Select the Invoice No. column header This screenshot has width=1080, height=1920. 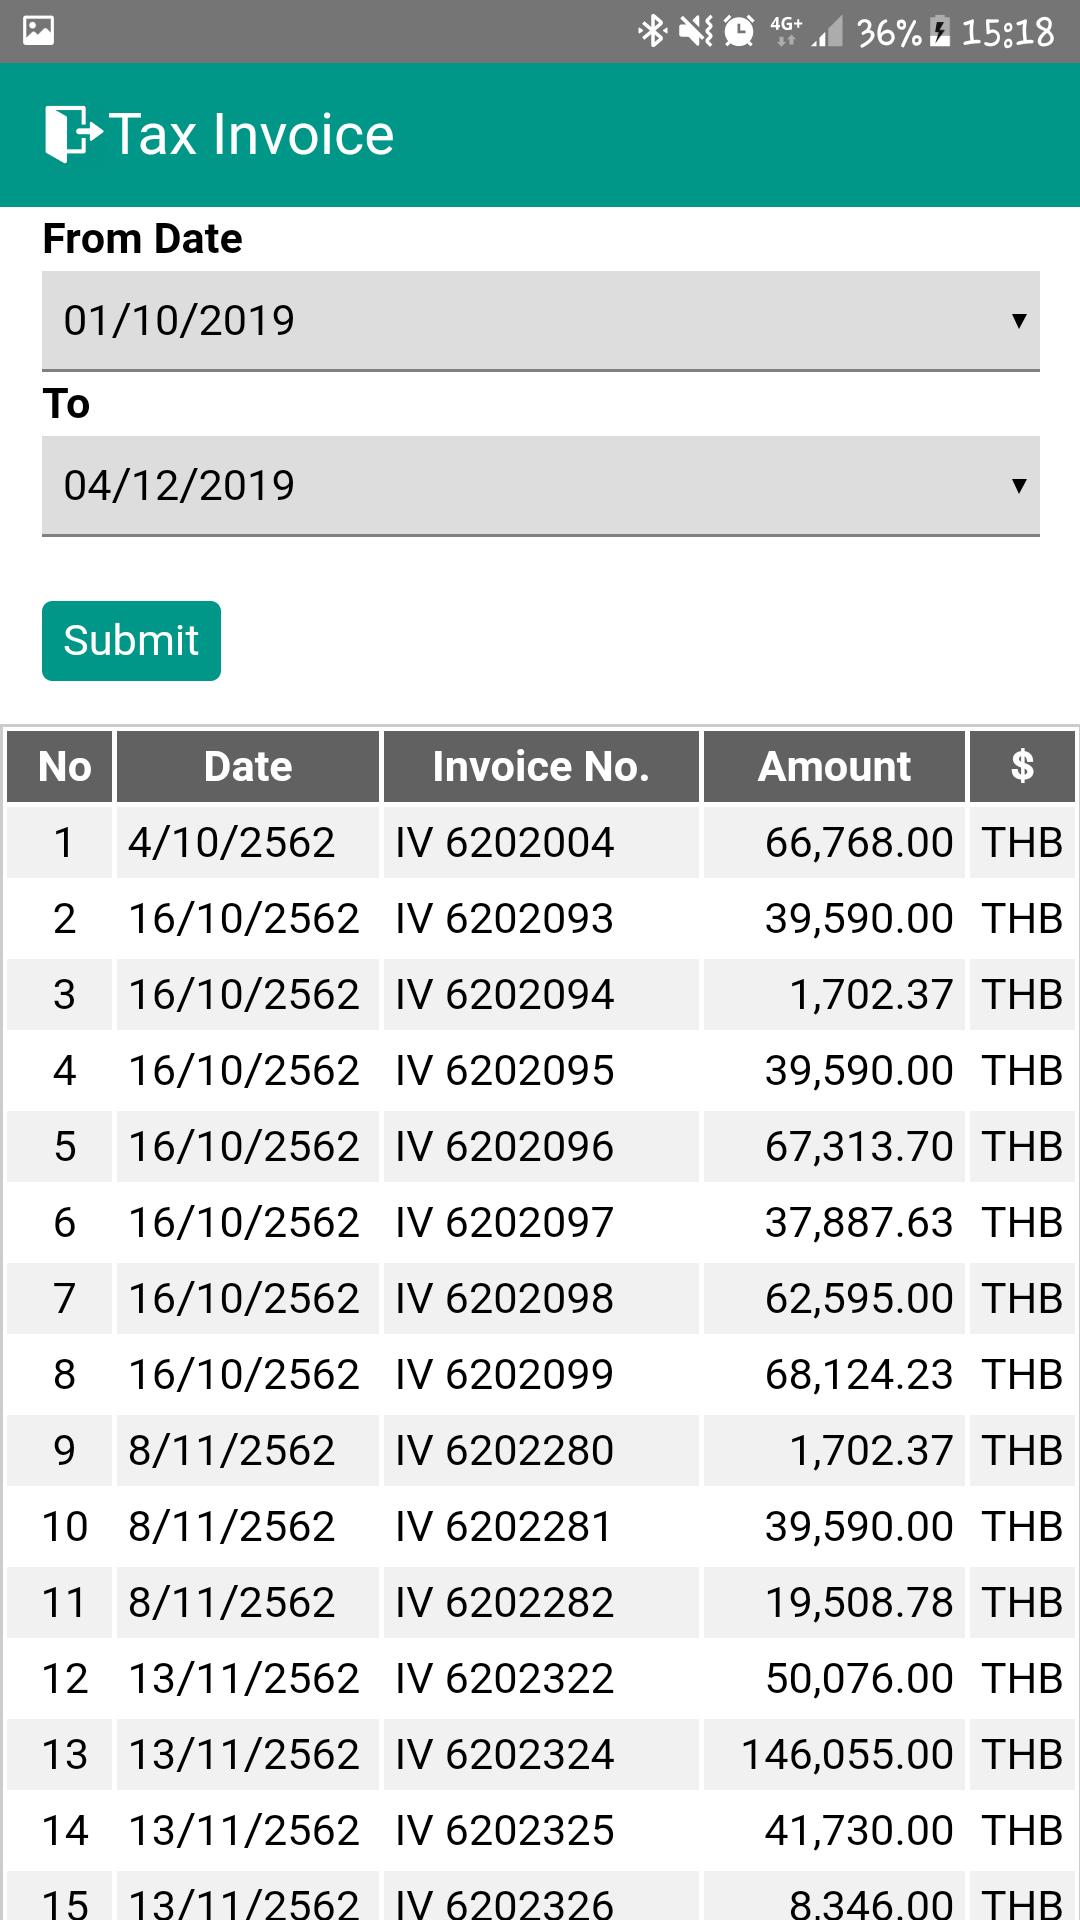coord(541,767)
